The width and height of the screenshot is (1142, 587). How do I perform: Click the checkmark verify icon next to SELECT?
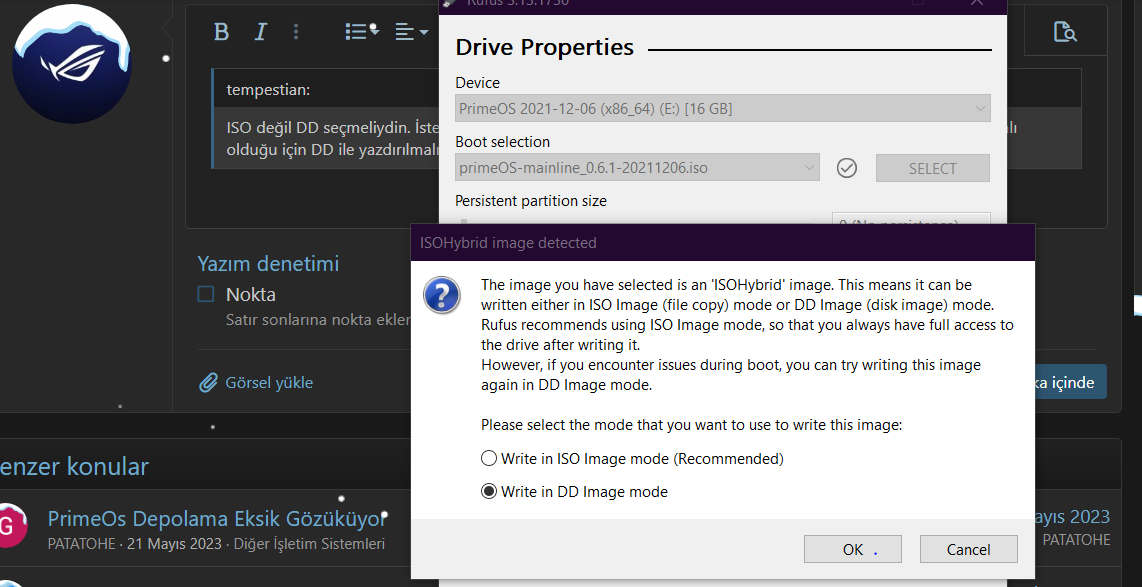coord(846,168)
